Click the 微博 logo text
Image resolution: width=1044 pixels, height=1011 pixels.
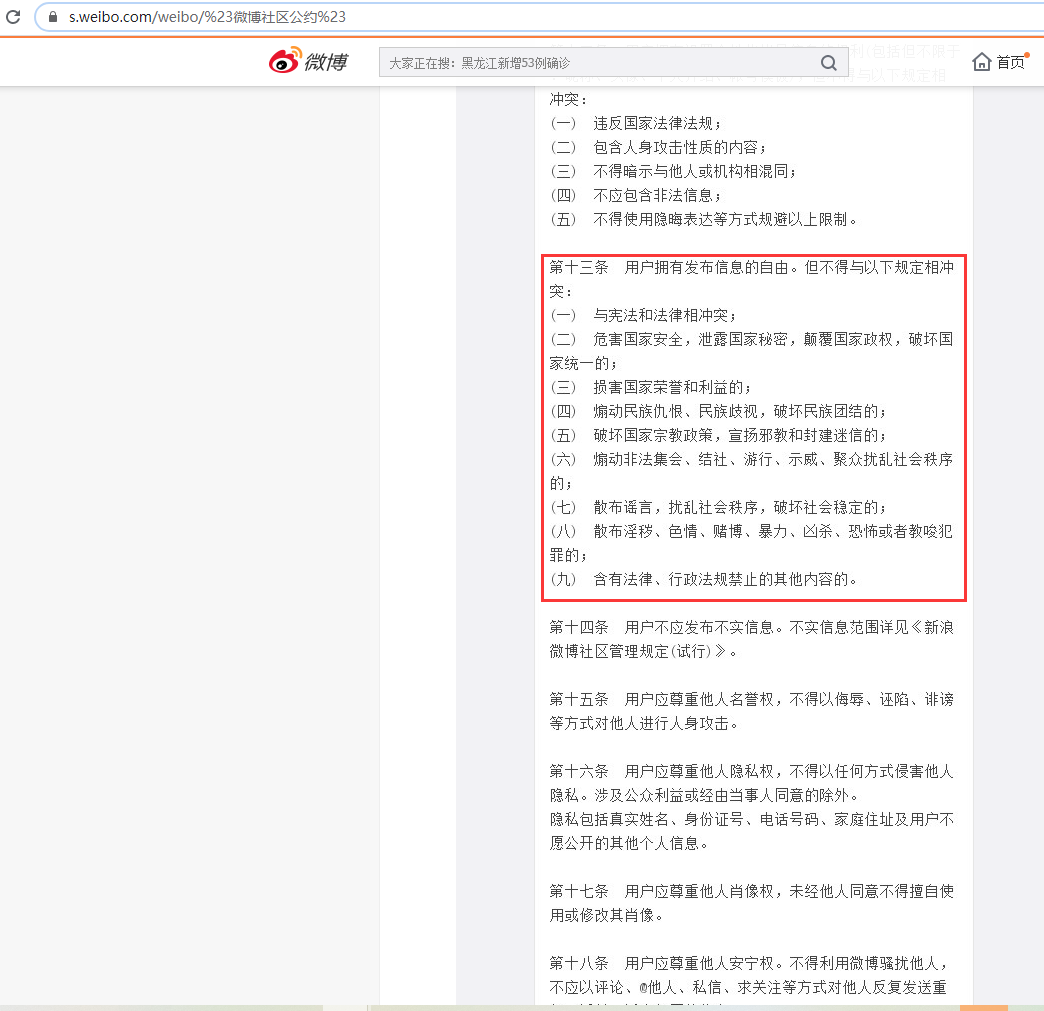pyautogui.click(x=326, y=62)
